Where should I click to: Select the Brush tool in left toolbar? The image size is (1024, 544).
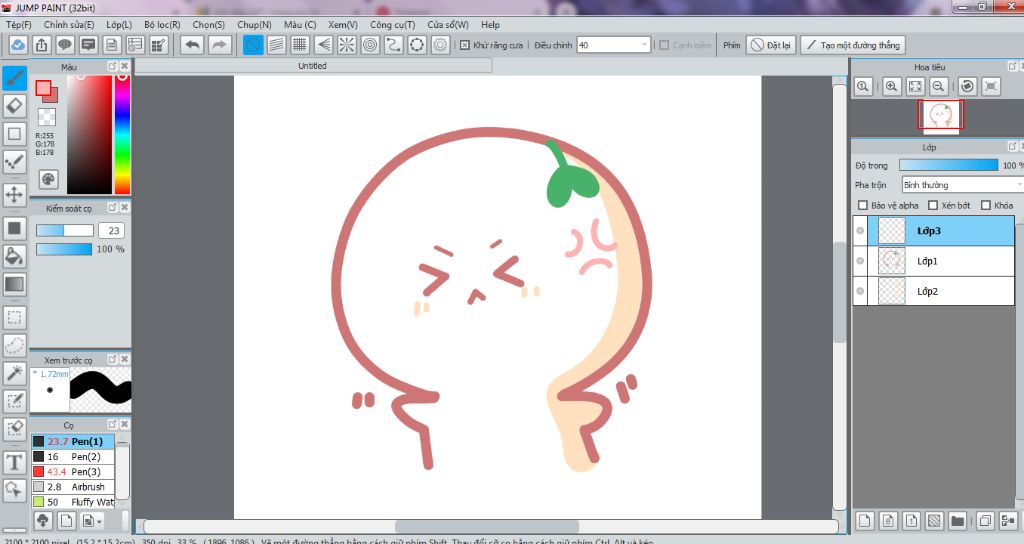[x=14, y=78]
